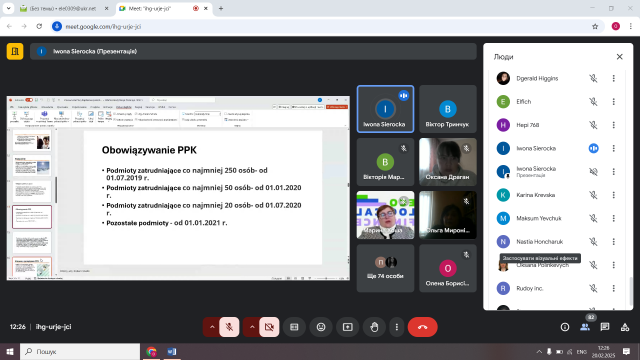
Task: Open more options for Rudoy Inc.
Action: [613, 288]
